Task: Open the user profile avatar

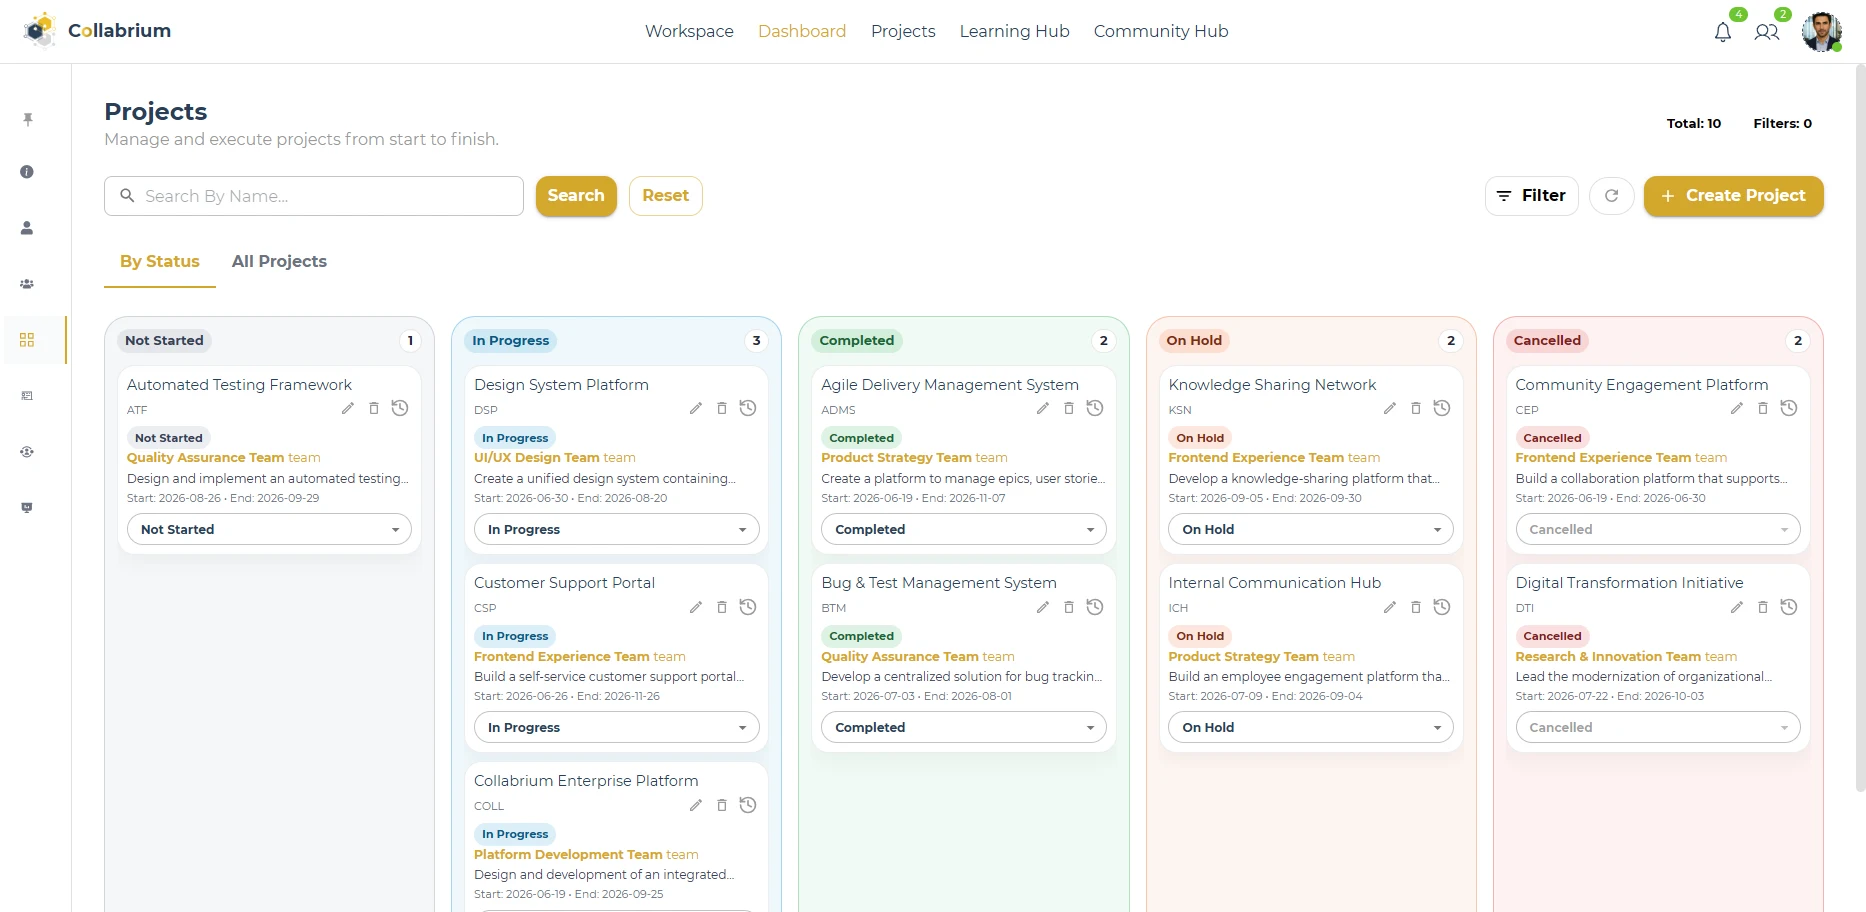Action: [1821, 32]
